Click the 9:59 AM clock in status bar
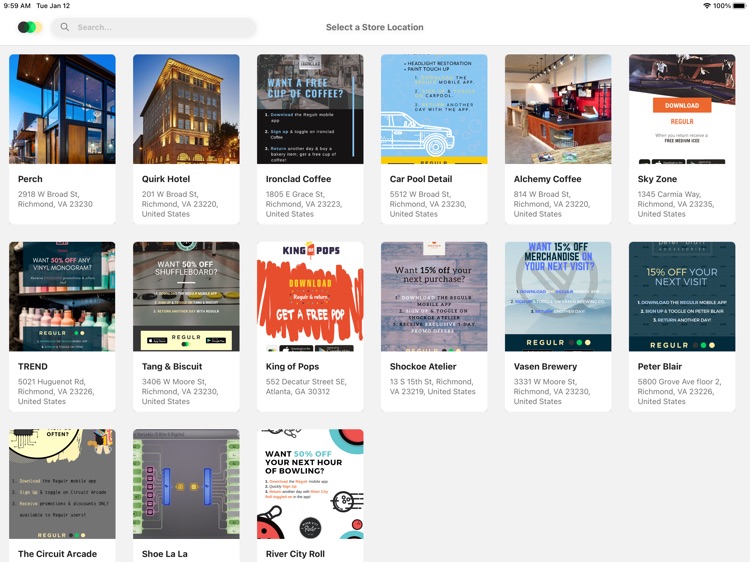Screen dimensions: 750x562 tap(17, 6)
